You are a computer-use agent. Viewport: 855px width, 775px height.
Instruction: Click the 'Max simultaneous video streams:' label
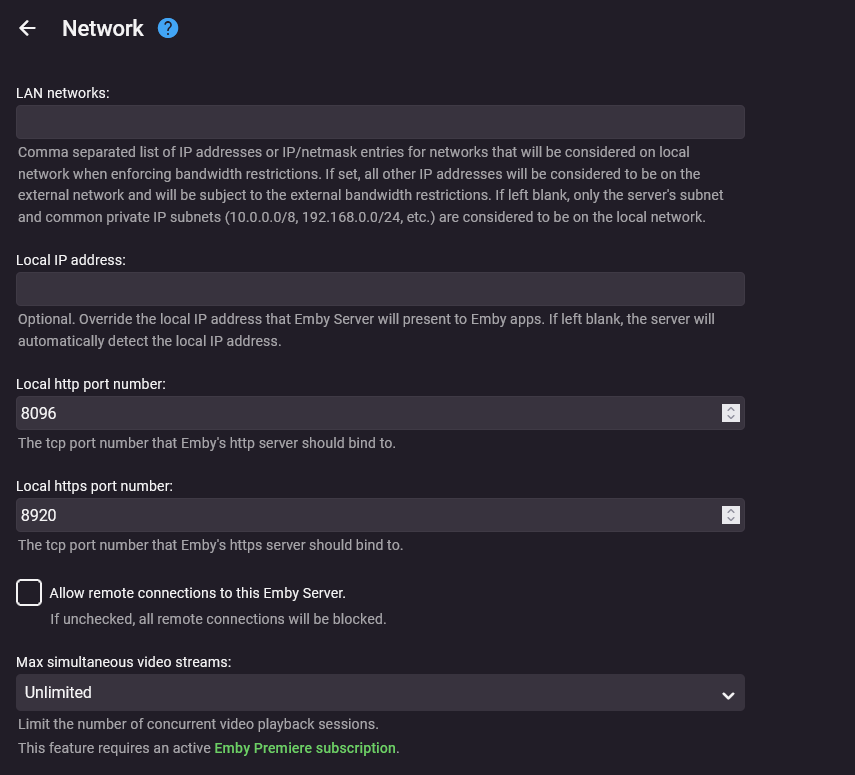tap(125, 662)
